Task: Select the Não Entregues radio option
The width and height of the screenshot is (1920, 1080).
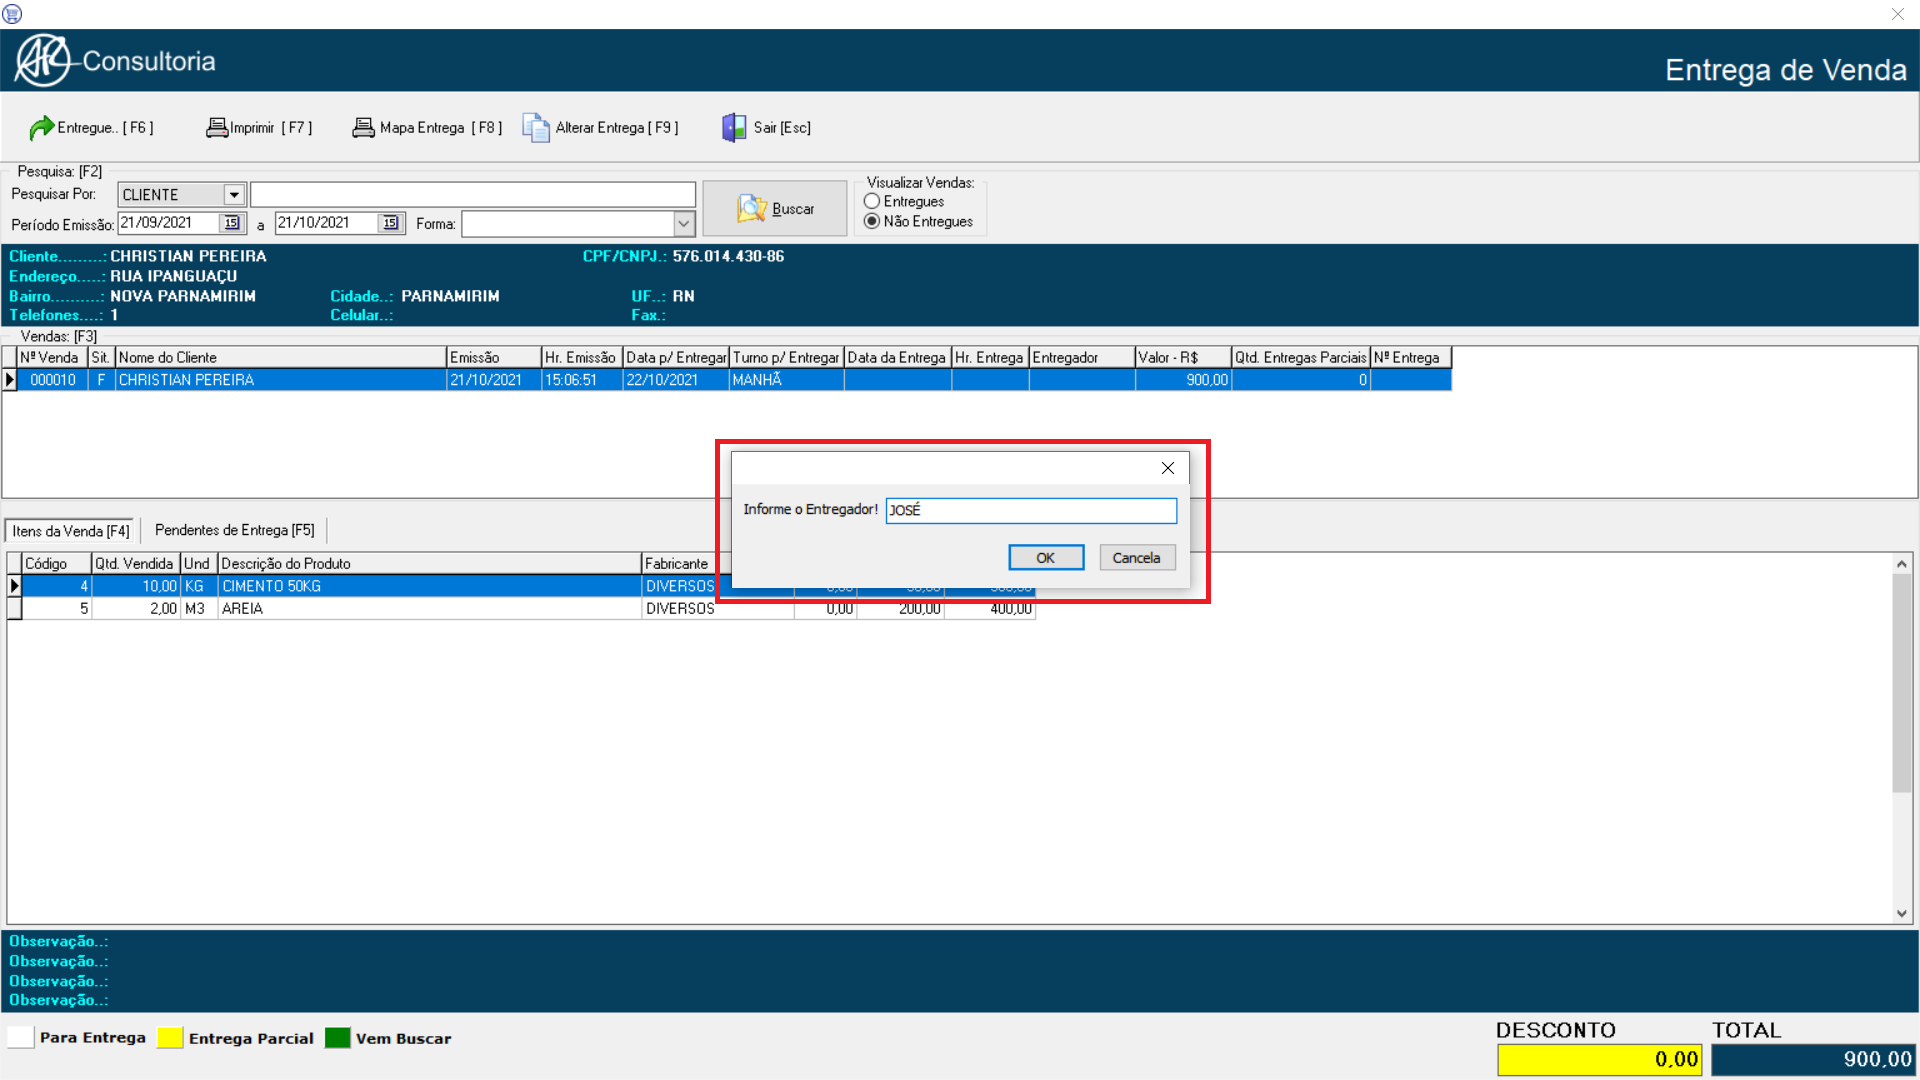Action: click(x=872, y=221)
